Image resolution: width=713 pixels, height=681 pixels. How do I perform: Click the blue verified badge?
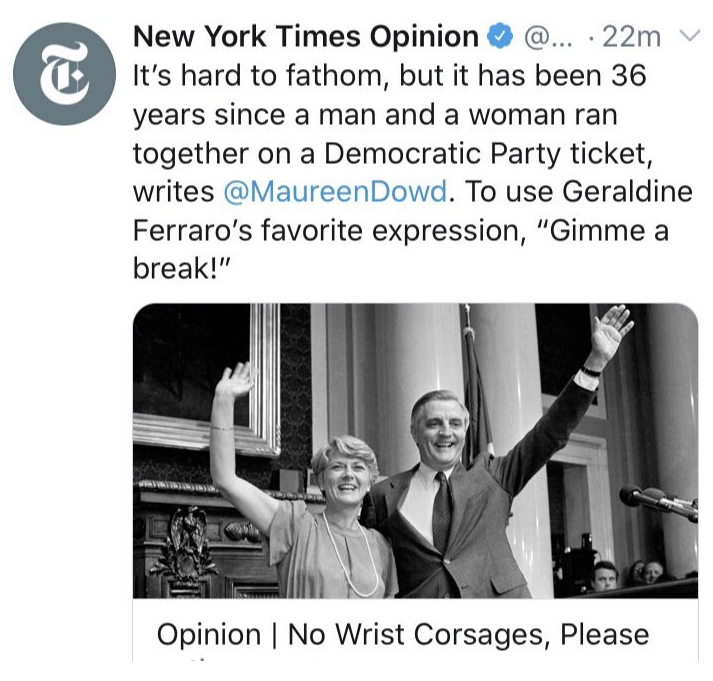500,38
